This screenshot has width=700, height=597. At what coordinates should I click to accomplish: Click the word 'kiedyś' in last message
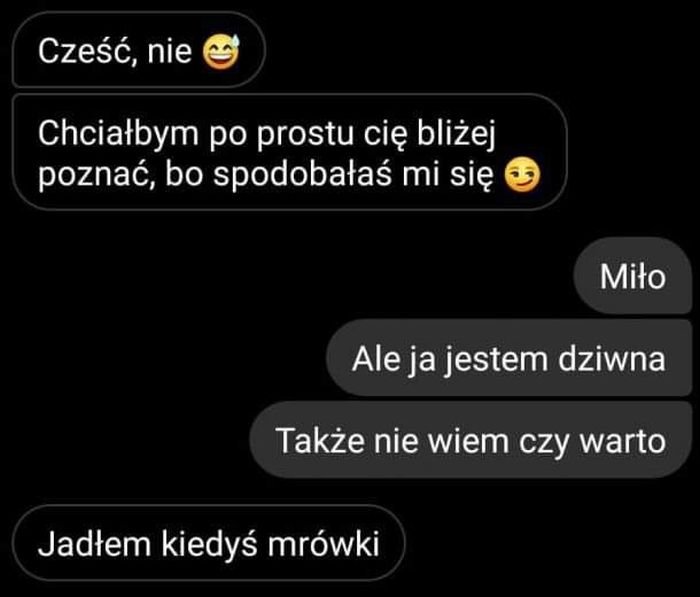[209, 544]
